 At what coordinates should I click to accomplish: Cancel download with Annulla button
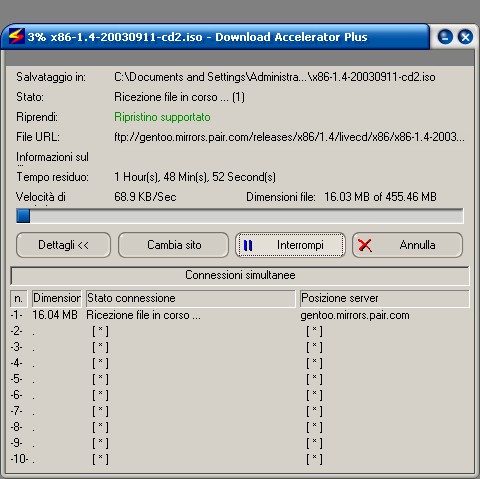[x=407, y=245]
